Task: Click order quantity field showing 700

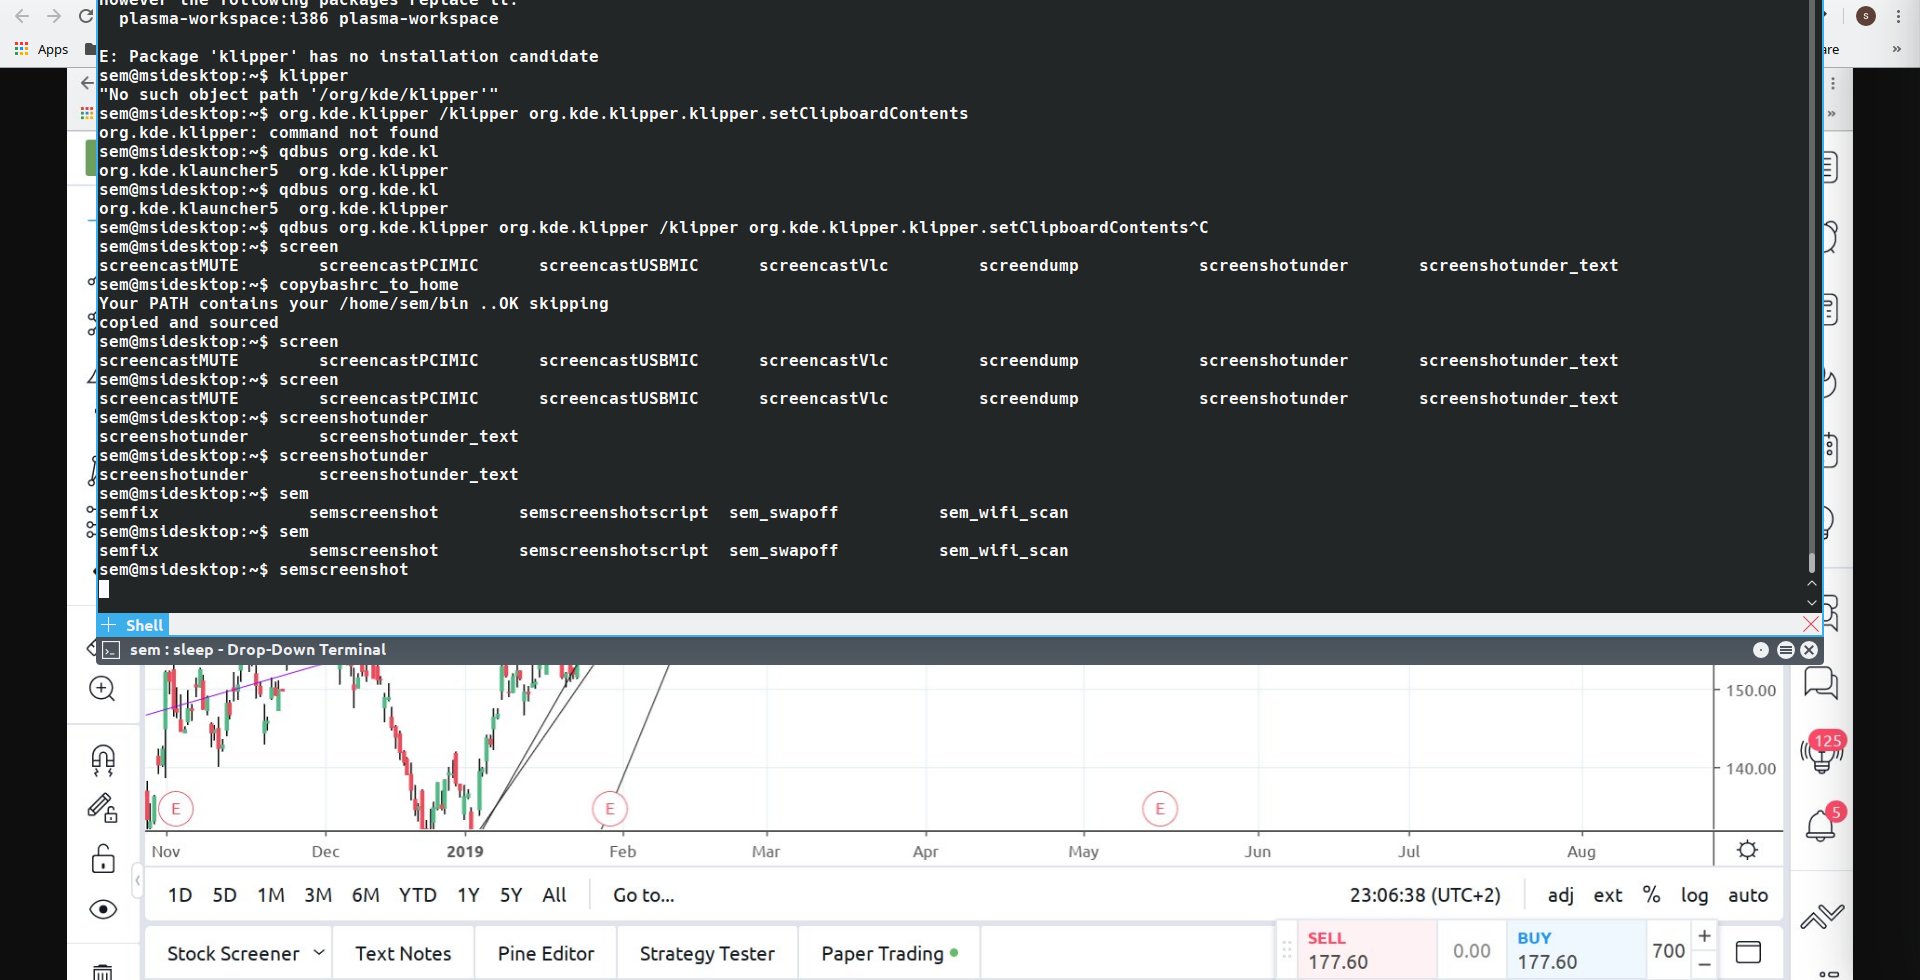Action: 1668,950
